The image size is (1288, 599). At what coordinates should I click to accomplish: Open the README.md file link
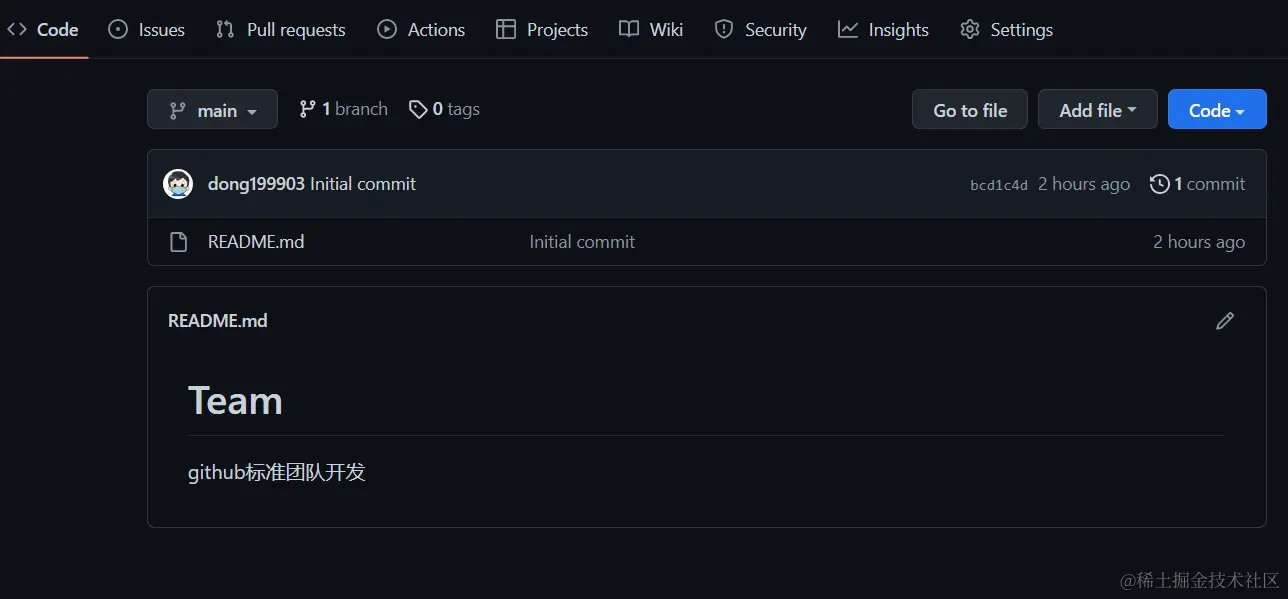(x=256, y=242)
